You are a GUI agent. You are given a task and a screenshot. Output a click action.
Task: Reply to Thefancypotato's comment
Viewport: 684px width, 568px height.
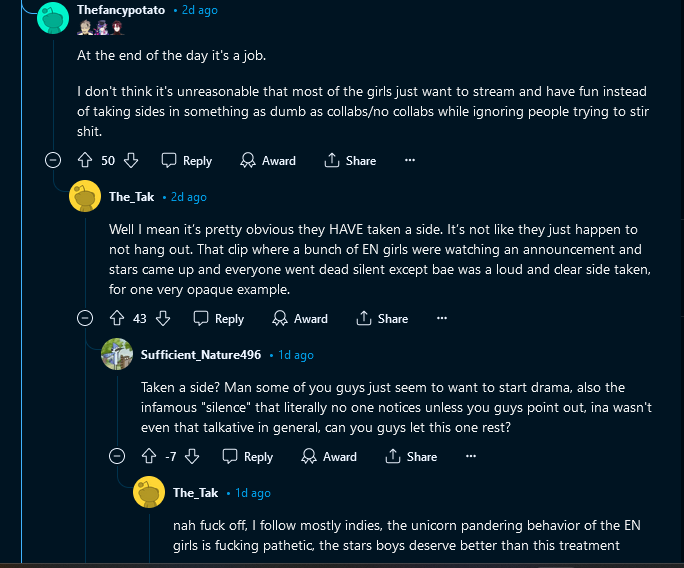pos(186,160)
